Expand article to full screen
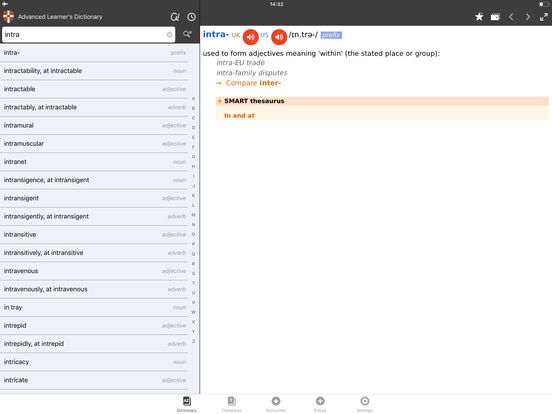 (x=544, y=17)
